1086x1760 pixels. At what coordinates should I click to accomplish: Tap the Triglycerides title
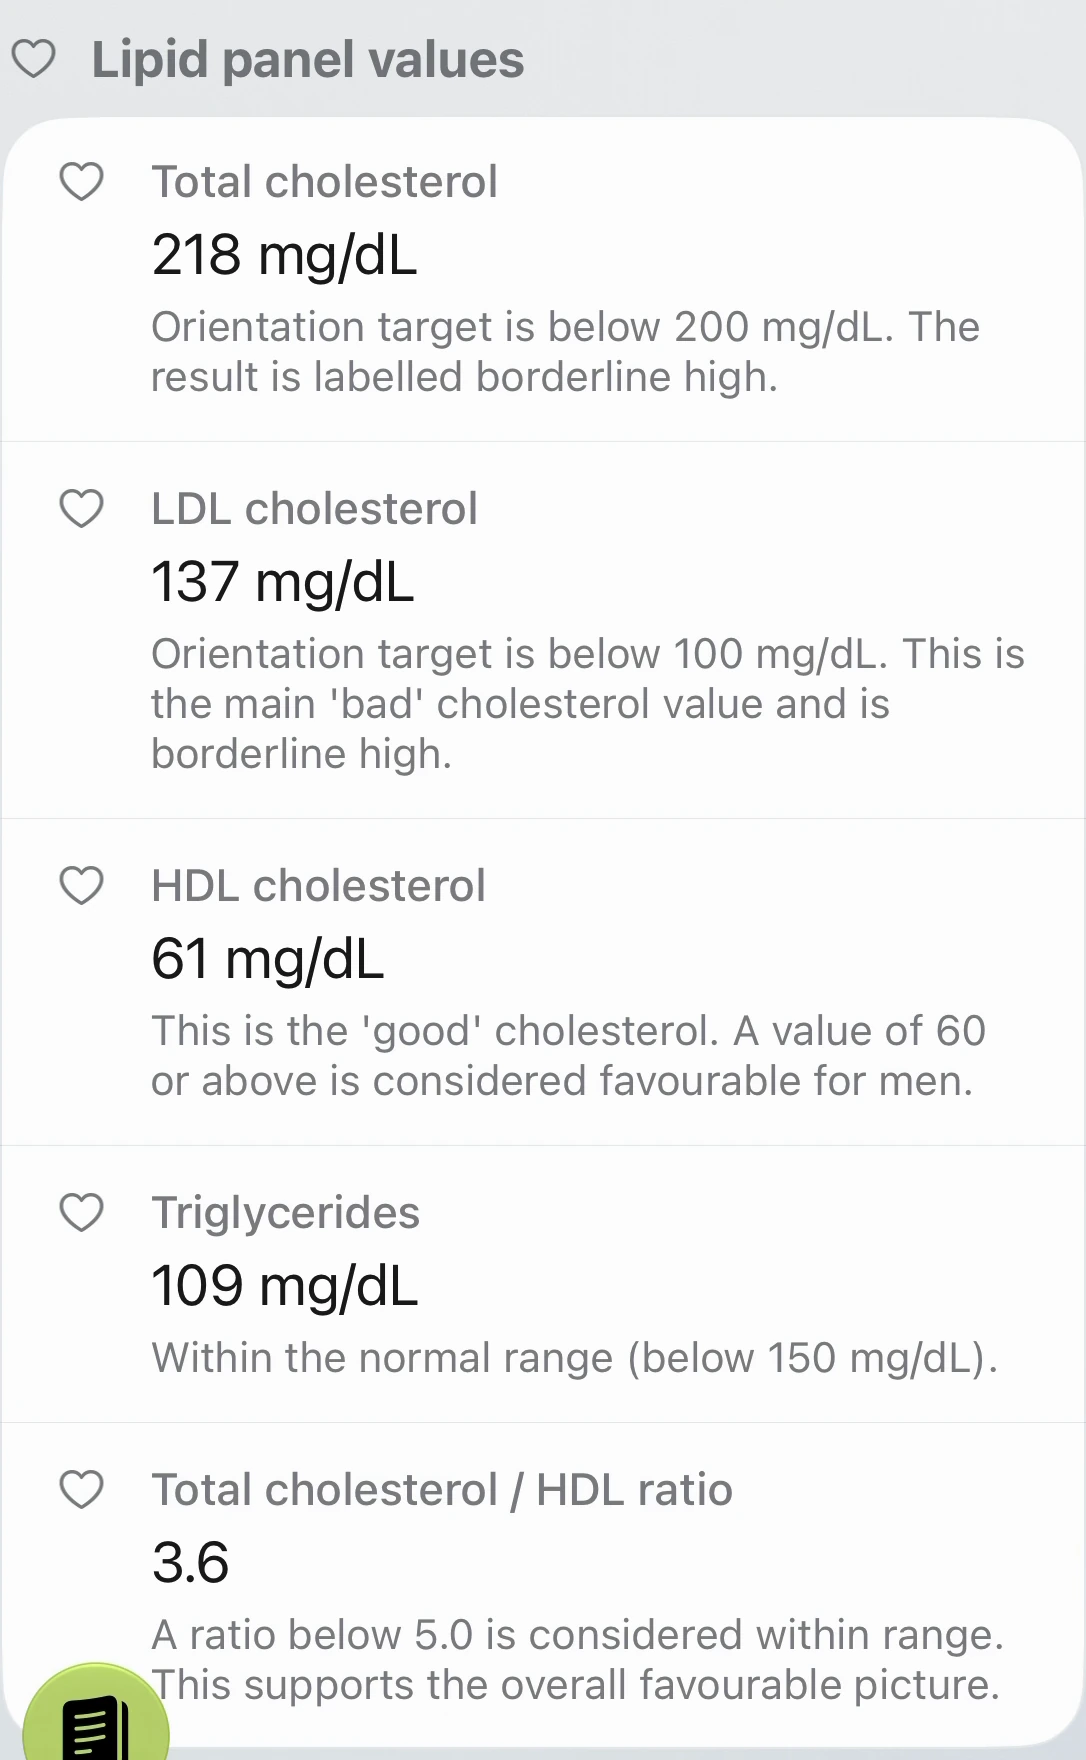[285, 1212]
